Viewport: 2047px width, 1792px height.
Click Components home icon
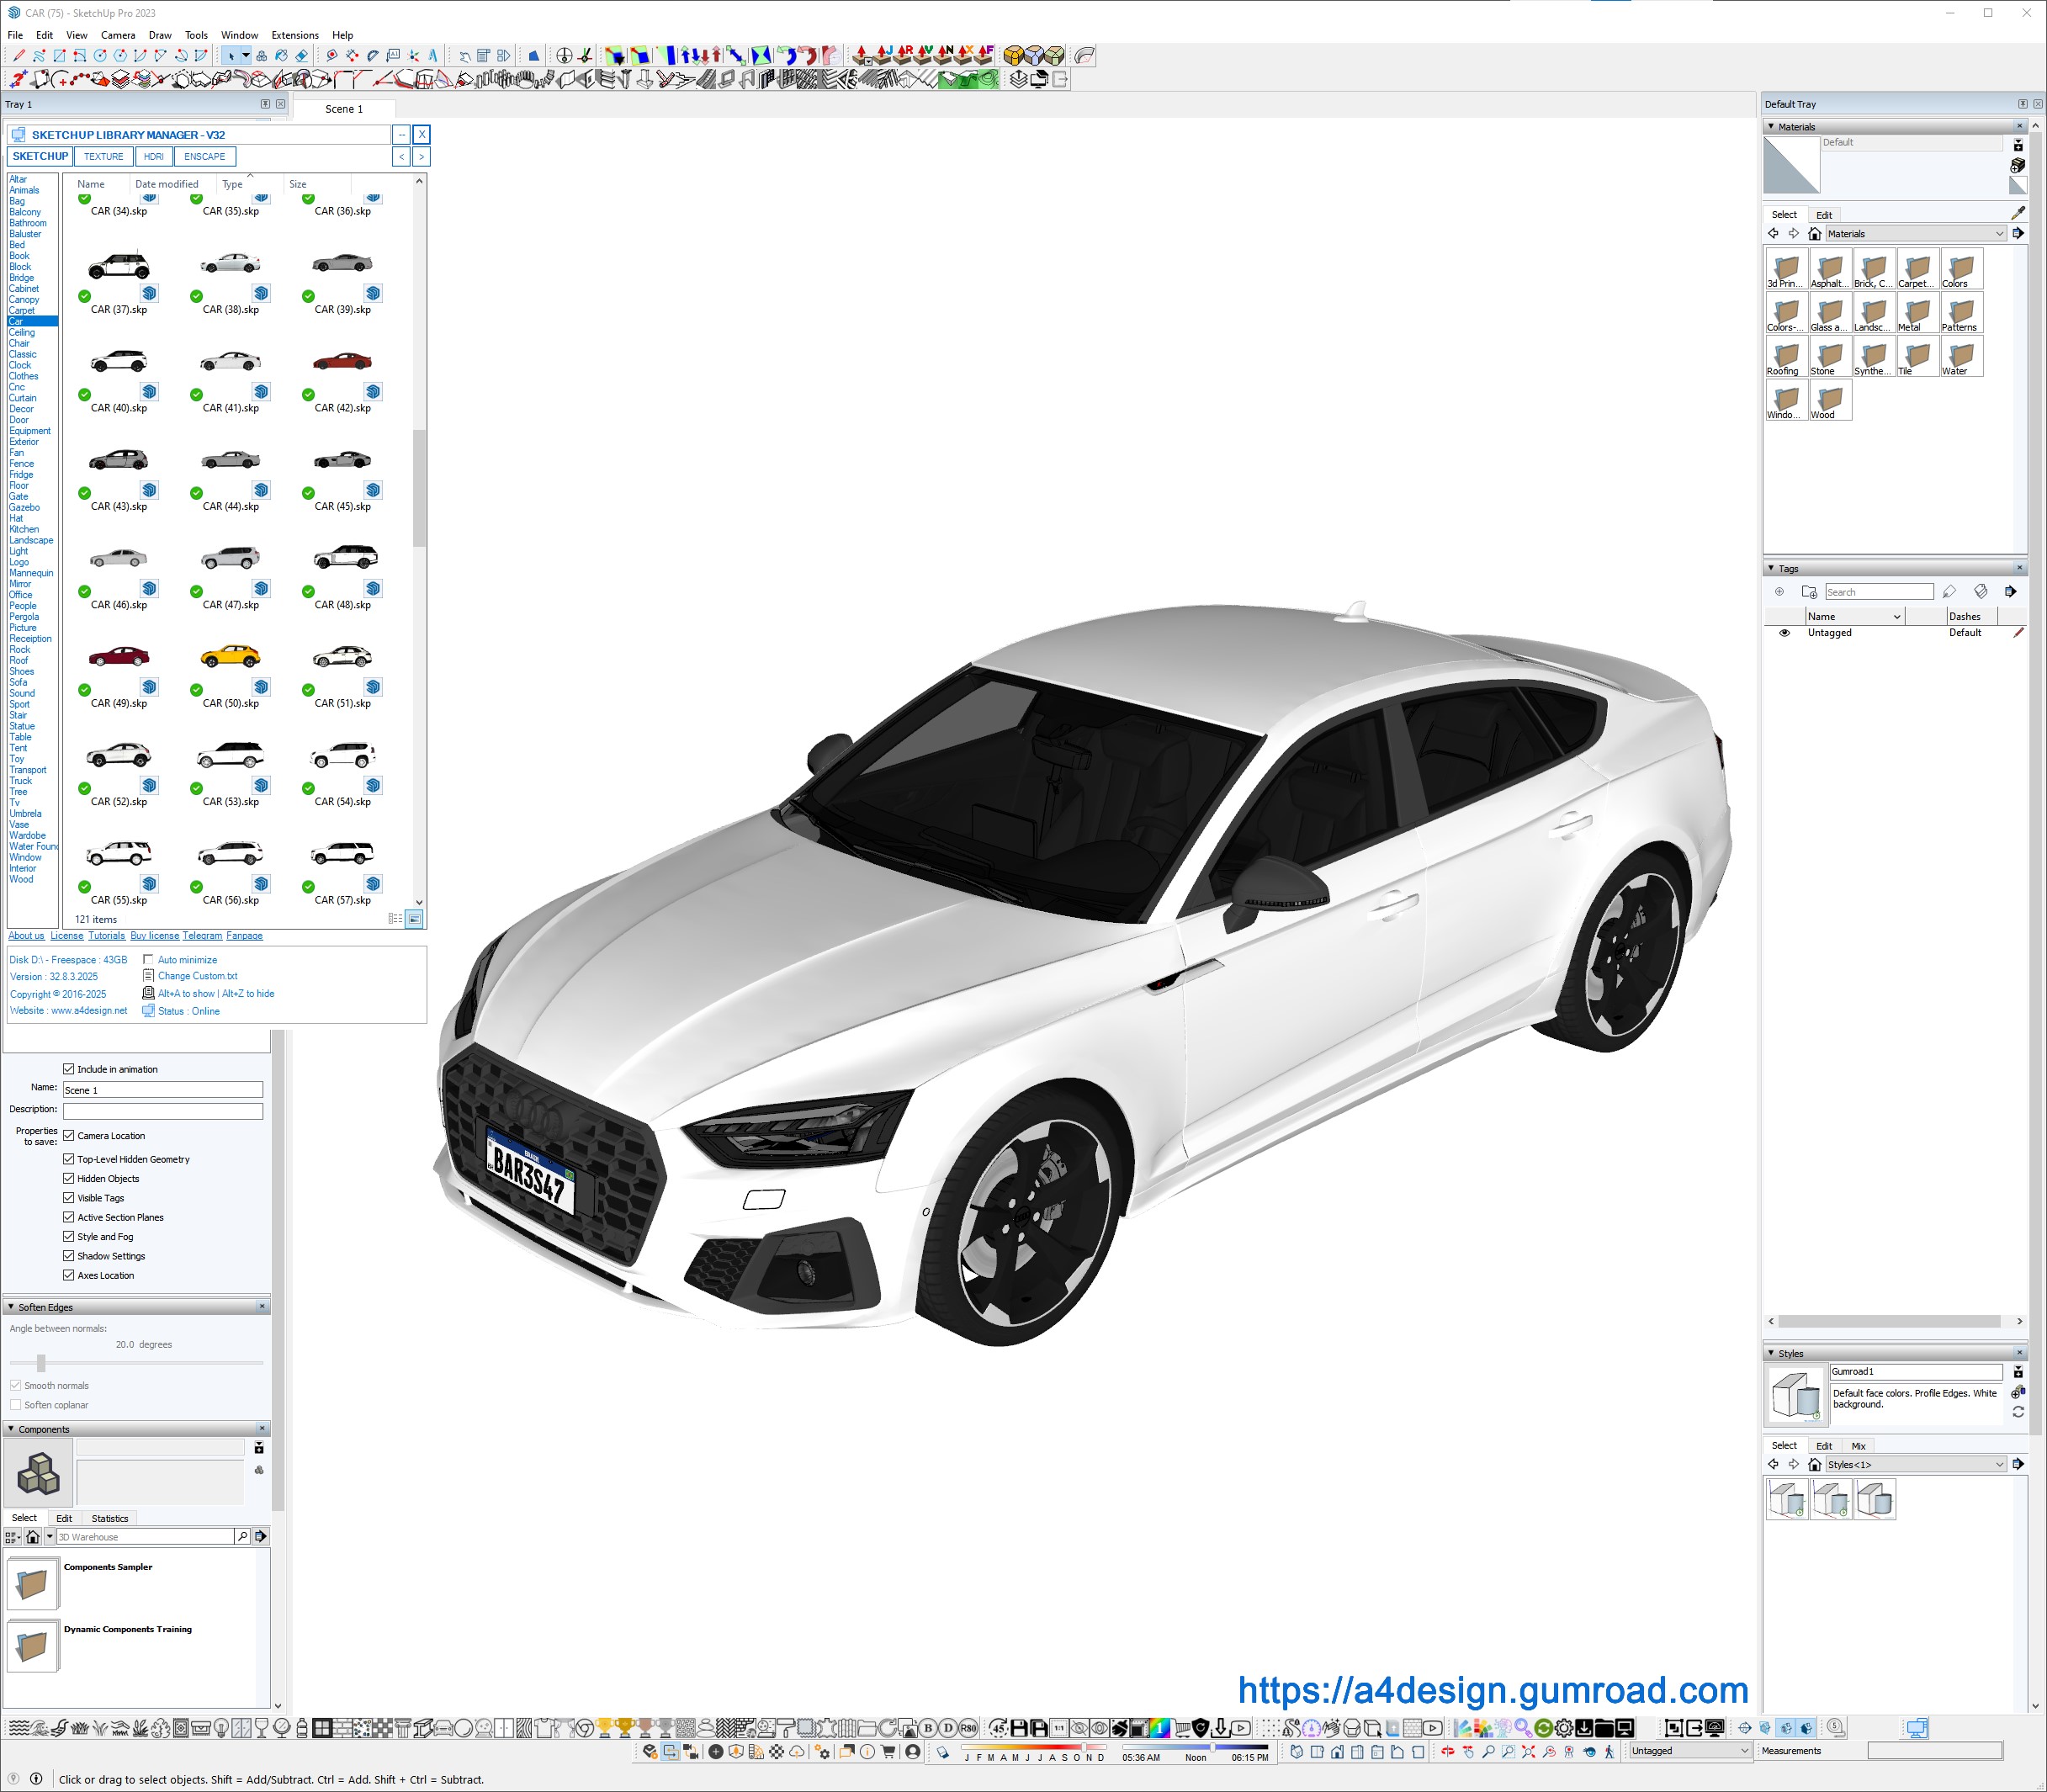pos(33,1537)
